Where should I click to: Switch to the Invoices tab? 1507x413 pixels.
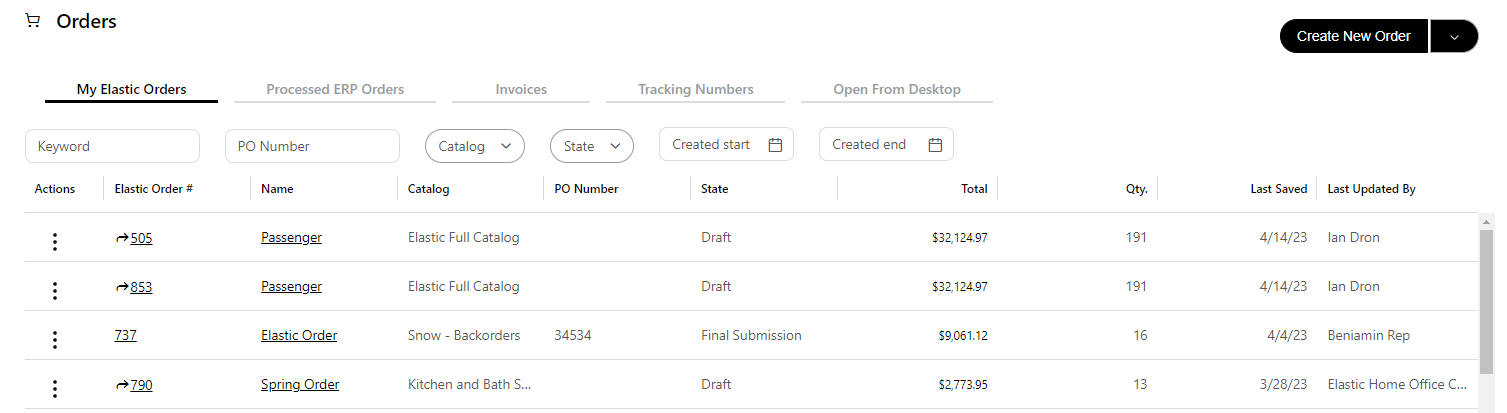(x=521, y=90)
